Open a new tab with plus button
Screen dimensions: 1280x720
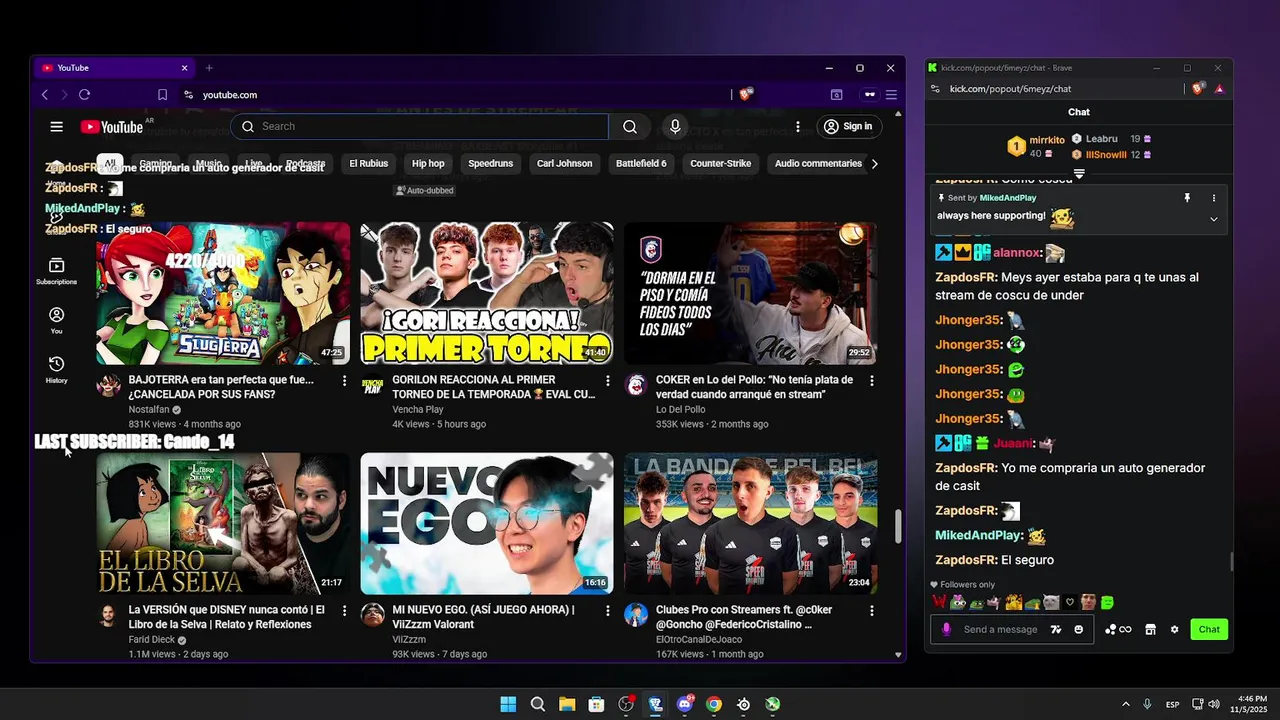[209, 68]
